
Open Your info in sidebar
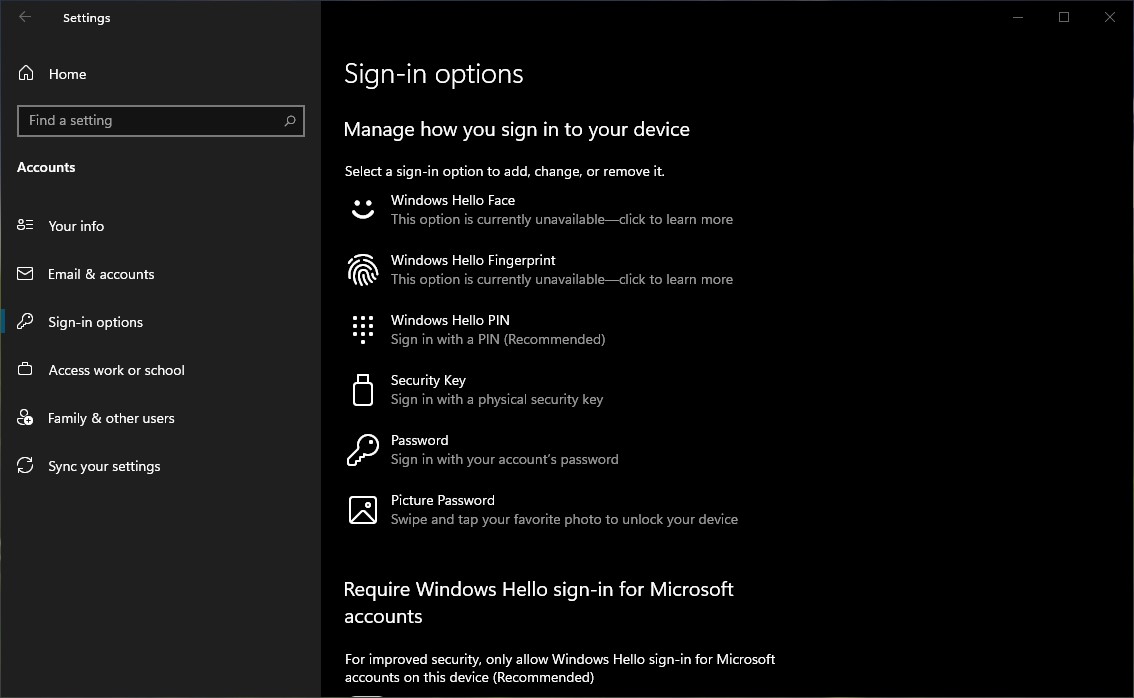point(161,226)
